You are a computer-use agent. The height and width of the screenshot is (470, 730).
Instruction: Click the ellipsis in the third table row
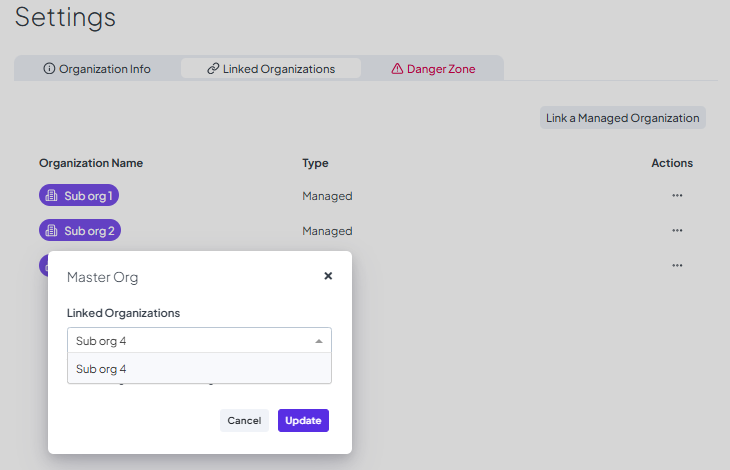[x=677, y=266]
